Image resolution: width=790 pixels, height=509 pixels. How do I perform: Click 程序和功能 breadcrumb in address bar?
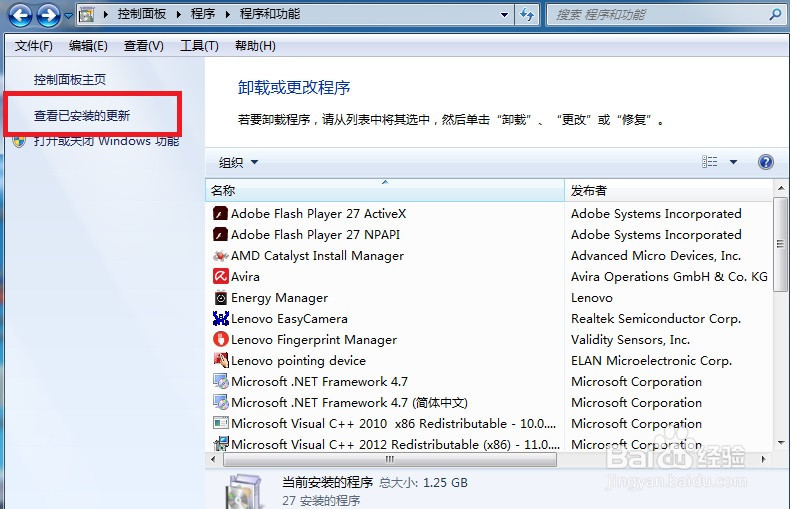click(x=270, y=14)
